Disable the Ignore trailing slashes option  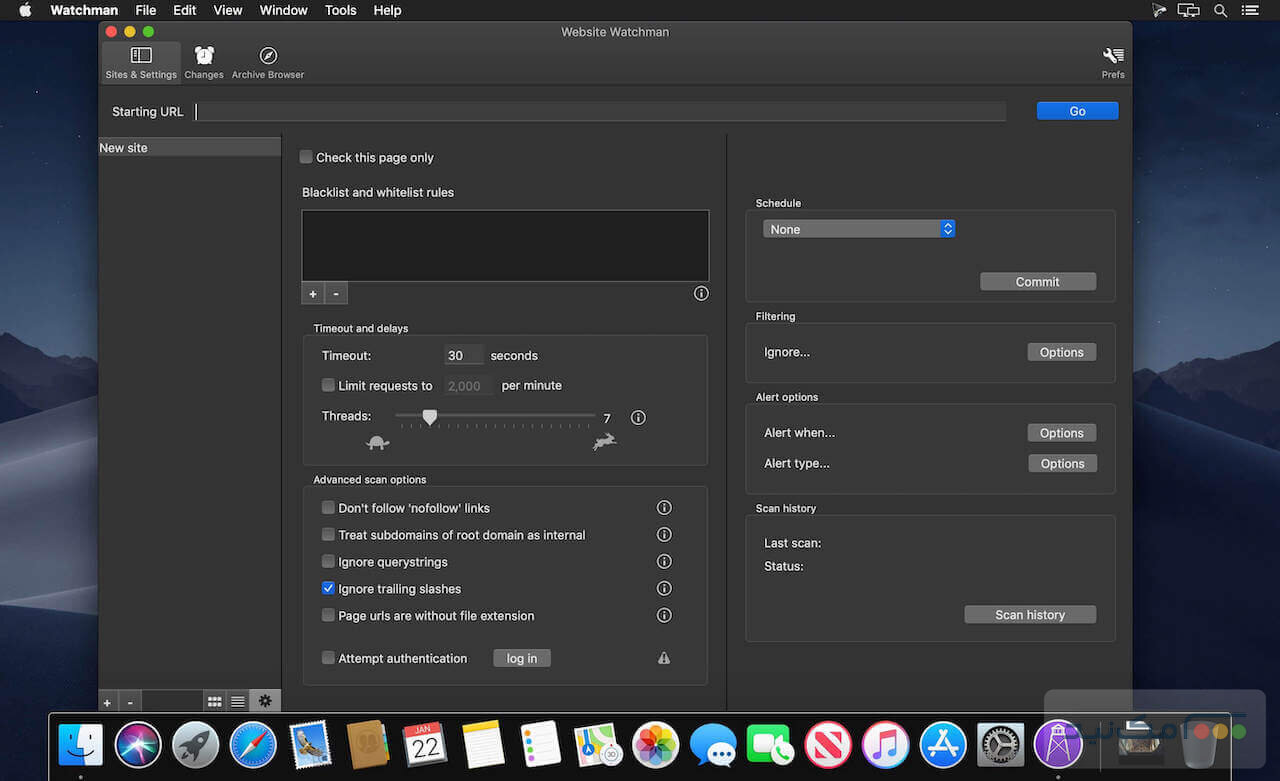(x=328, y=588)
